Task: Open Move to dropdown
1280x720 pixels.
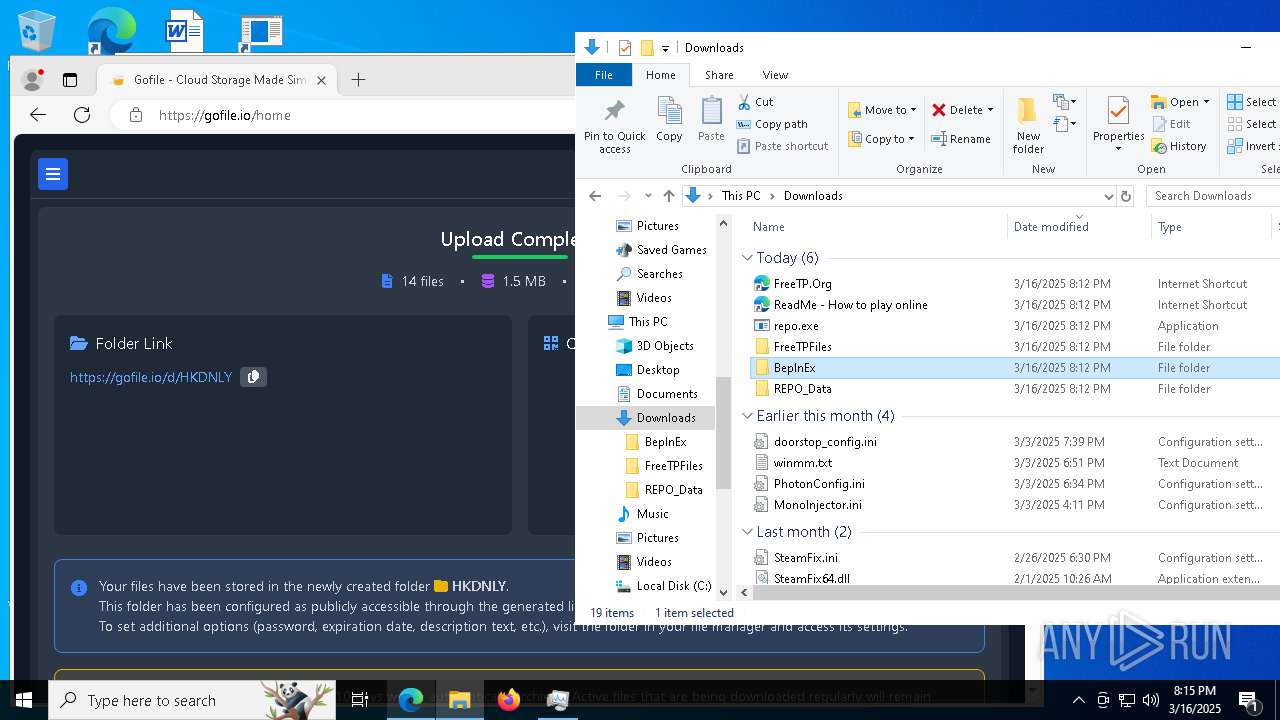Action: [881, 110]
